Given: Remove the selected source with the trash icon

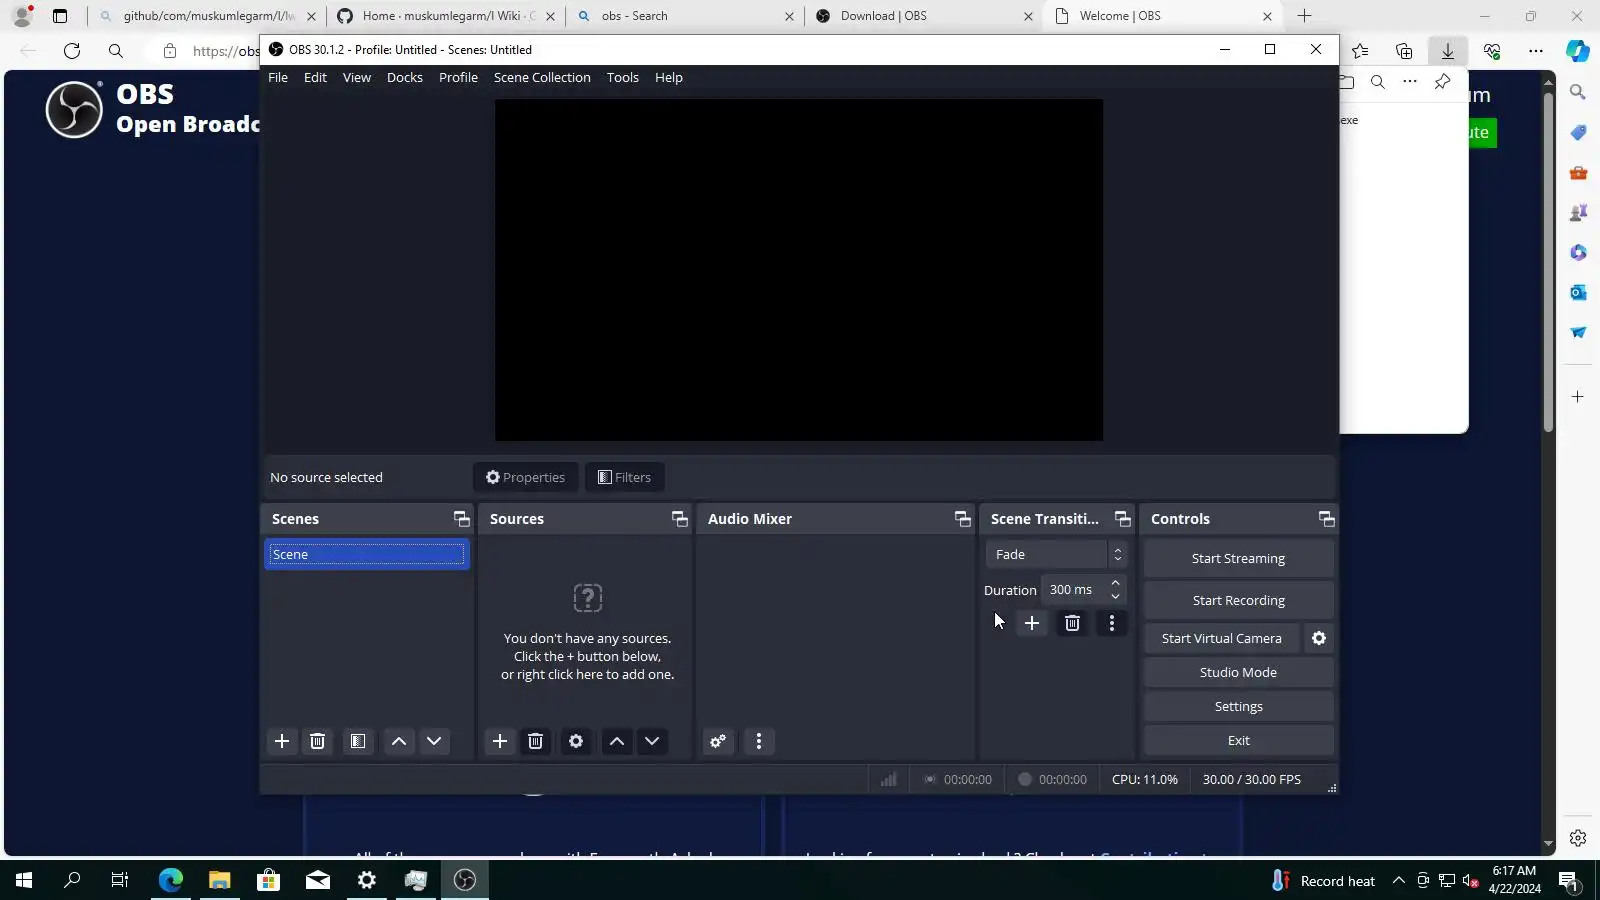Looking at the screenshot, I should tap(535, 741).
